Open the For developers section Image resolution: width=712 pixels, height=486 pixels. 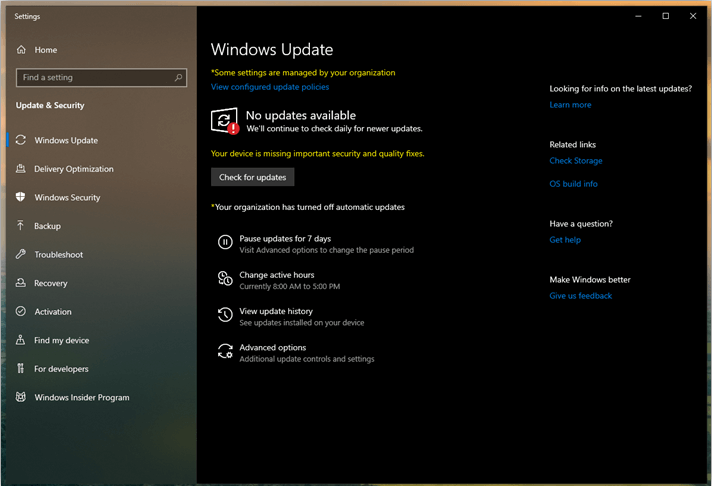point(61,369)
